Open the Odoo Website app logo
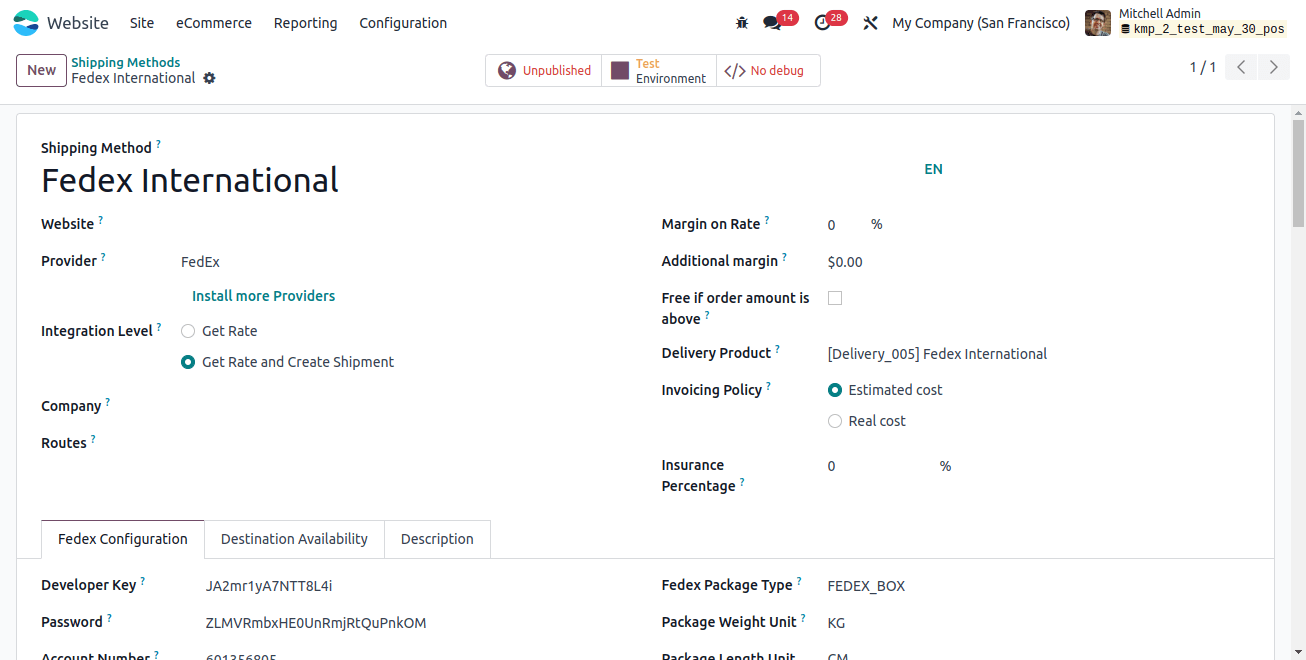Image resolution: width=1306 pixels, height=660 pixels. pyautogui.click(x=26, y=23)
